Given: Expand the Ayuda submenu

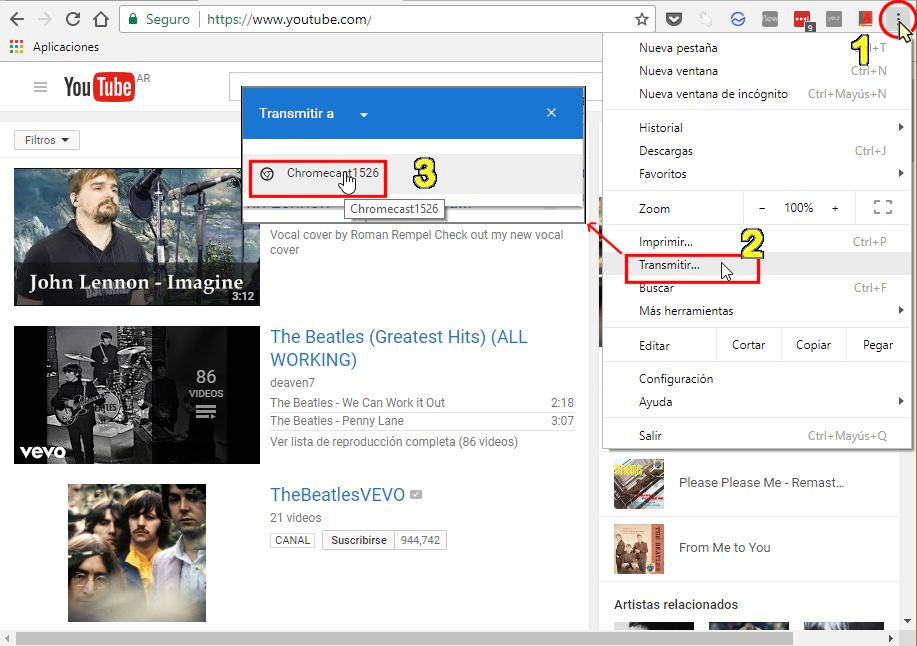Looking at the screenshot, I should coord(757,402).
